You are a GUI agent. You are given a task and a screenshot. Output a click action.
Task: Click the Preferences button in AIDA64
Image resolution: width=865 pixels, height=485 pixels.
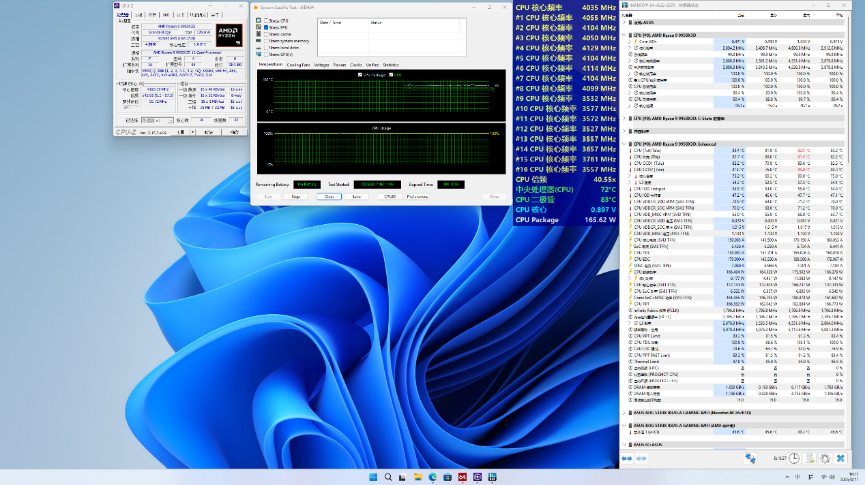(417, 197)
